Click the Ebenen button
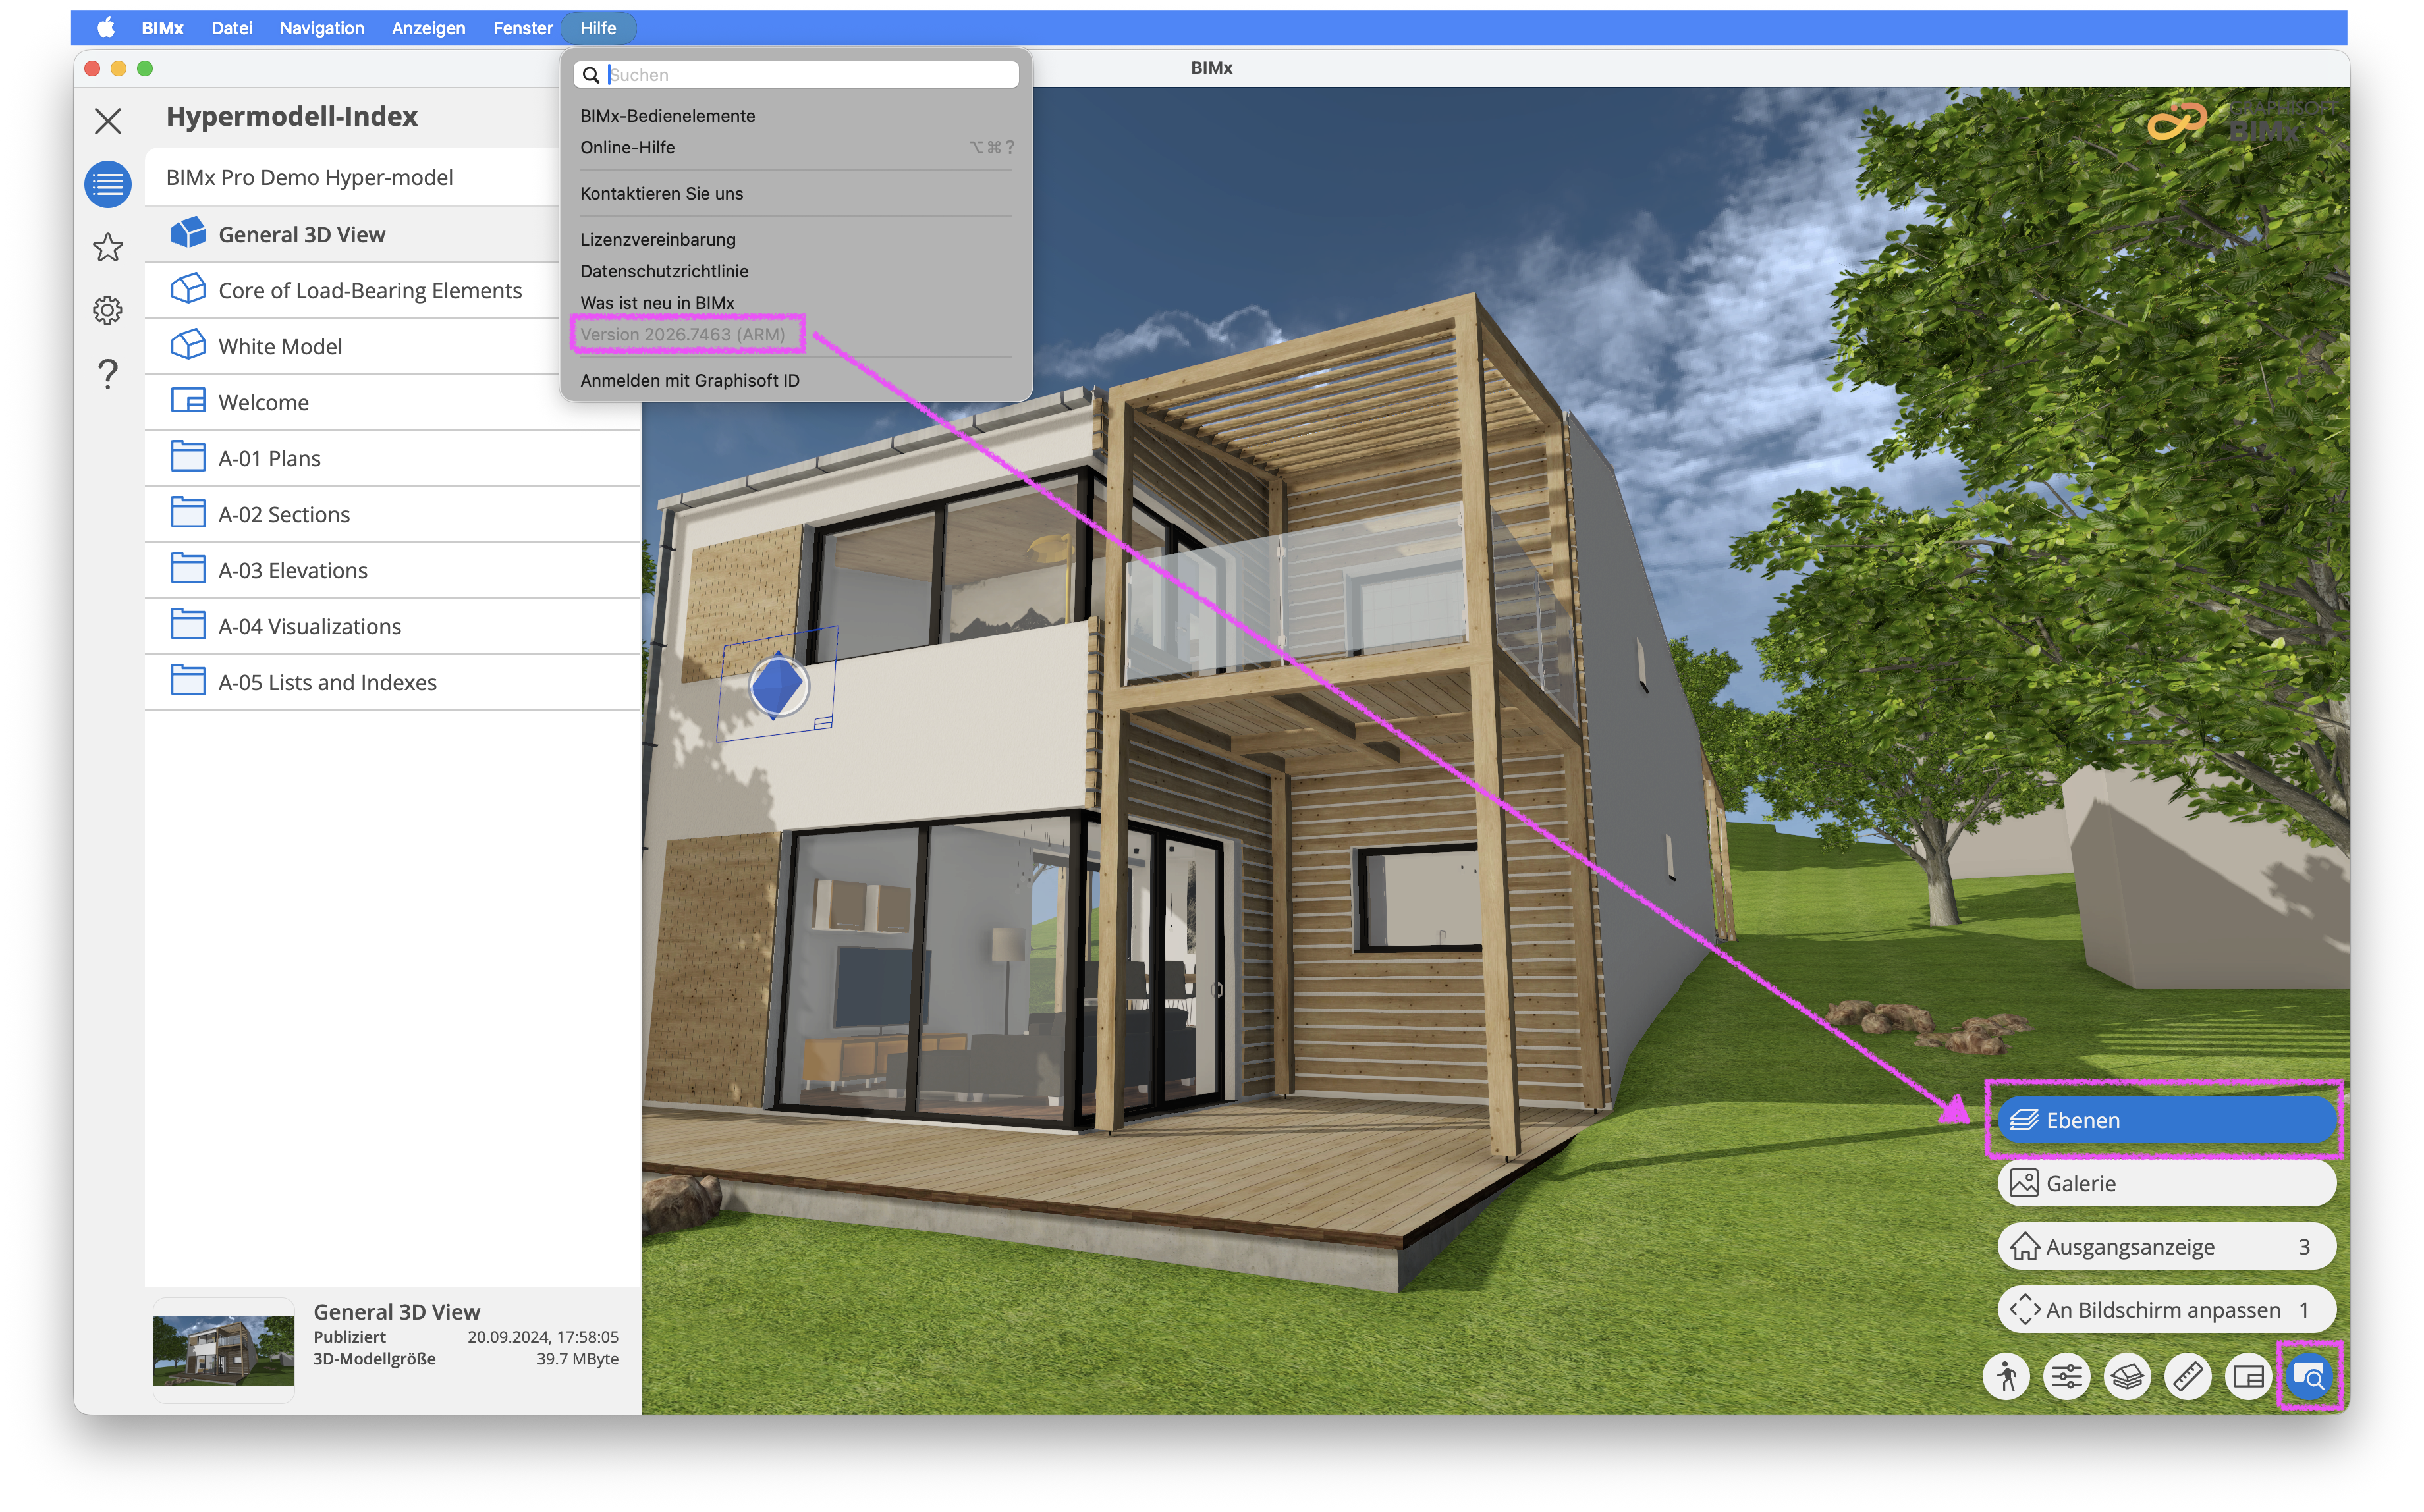 coord(2166,1120)
